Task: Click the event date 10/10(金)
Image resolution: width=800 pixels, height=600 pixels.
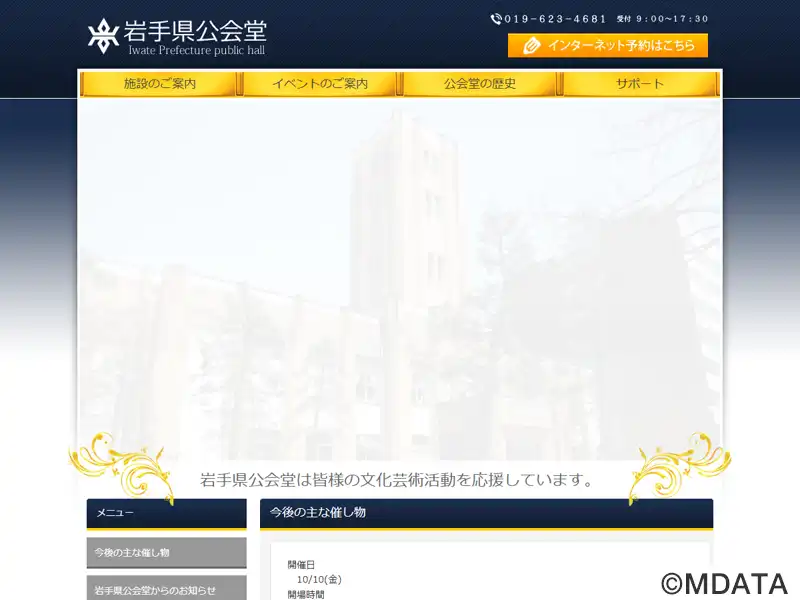Action: (319, 579)
